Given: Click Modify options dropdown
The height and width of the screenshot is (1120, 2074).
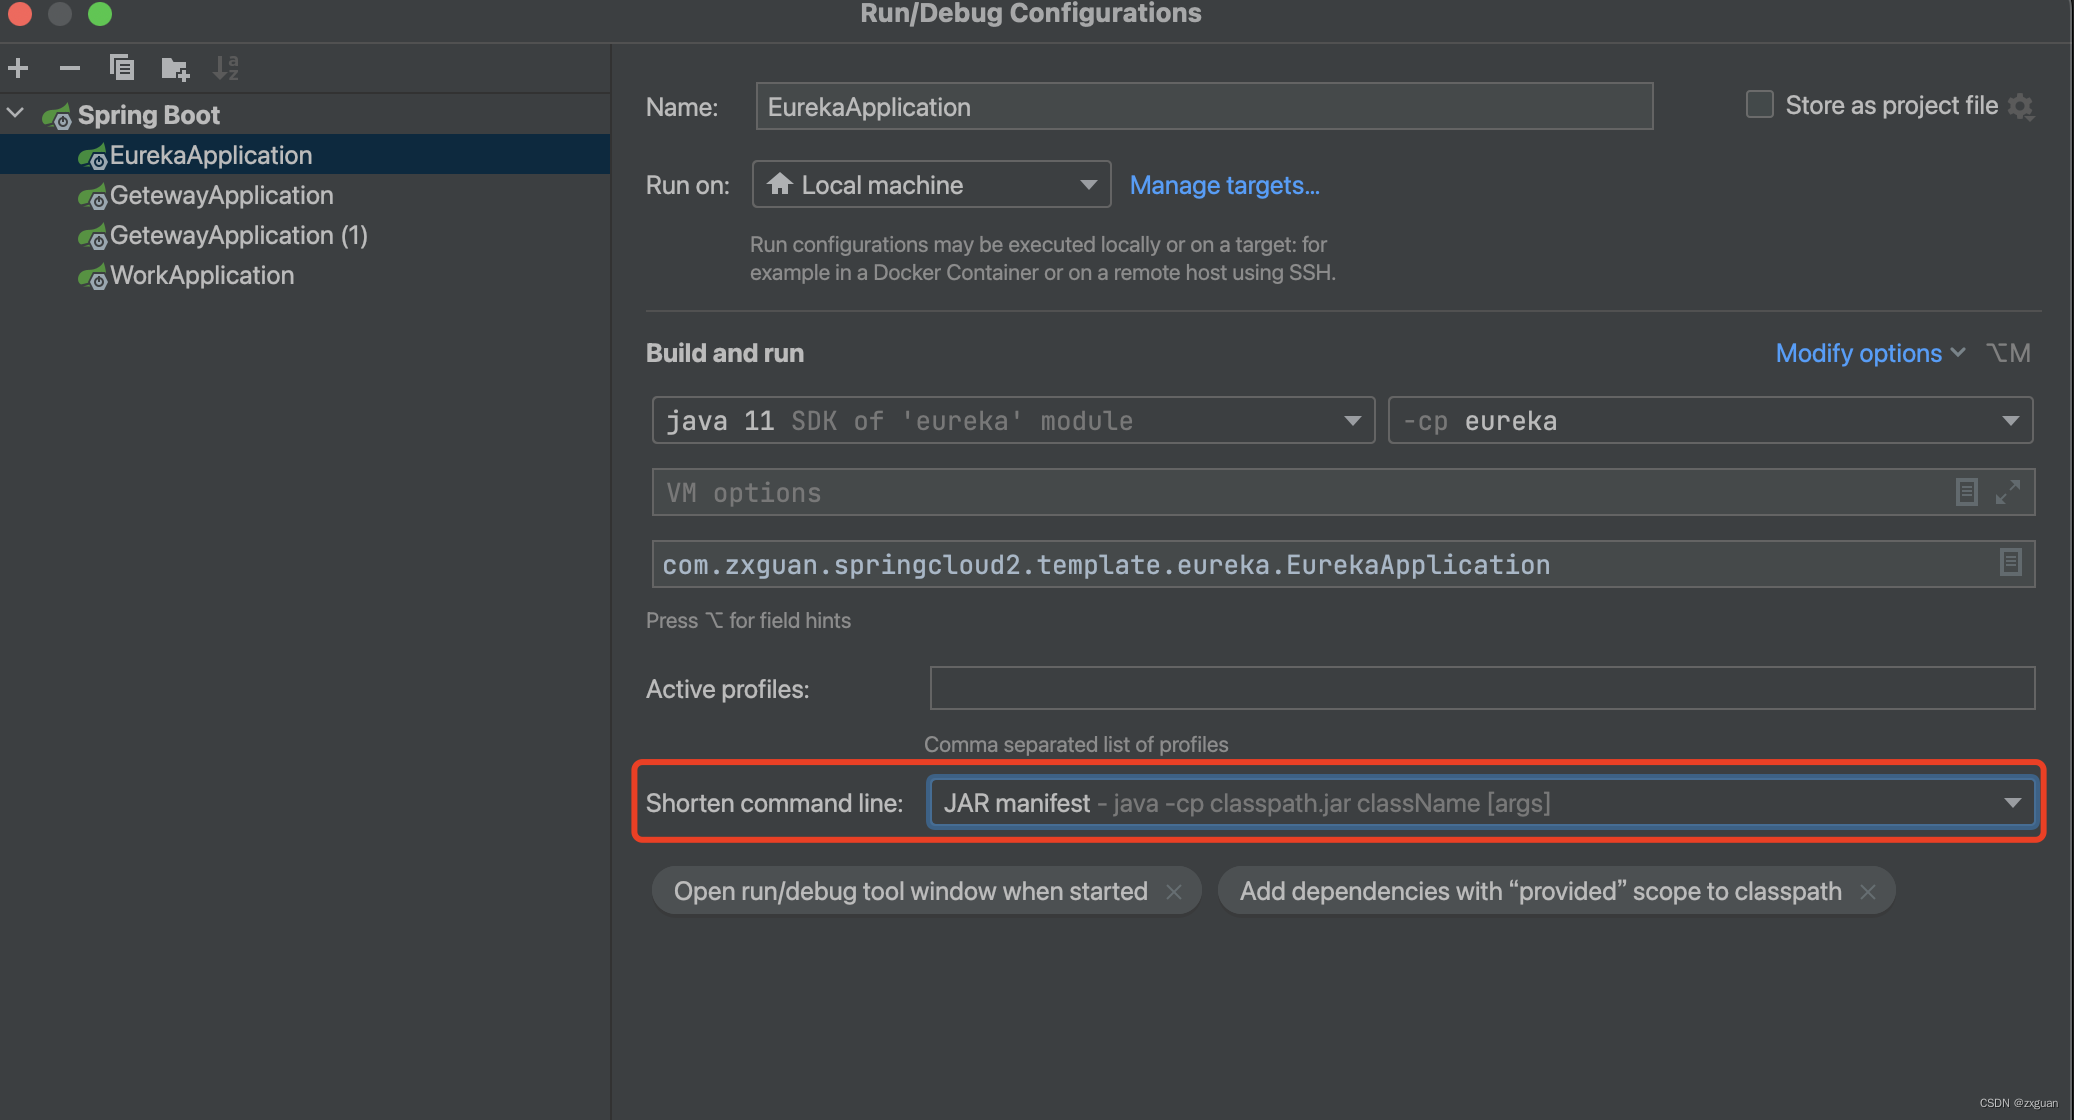Looking at the screenshot, I should pos(1867,354).
